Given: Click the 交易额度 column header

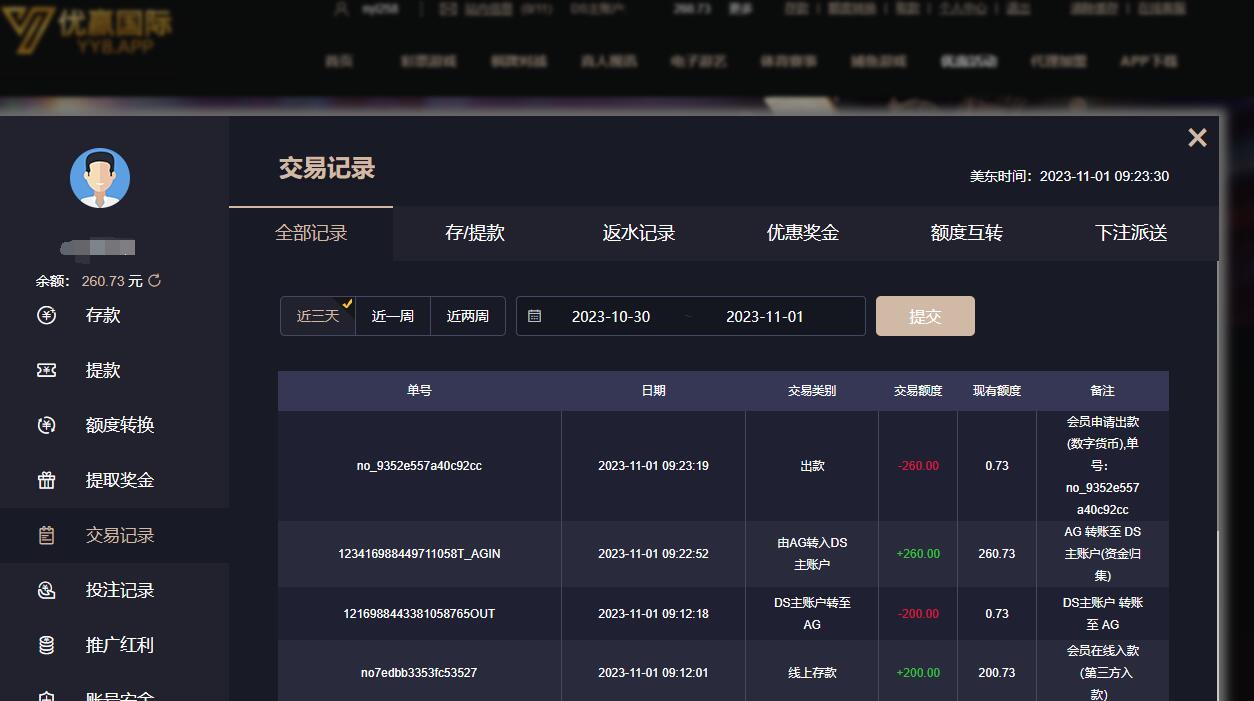Looking at the screenshot, I should [918, 391].
